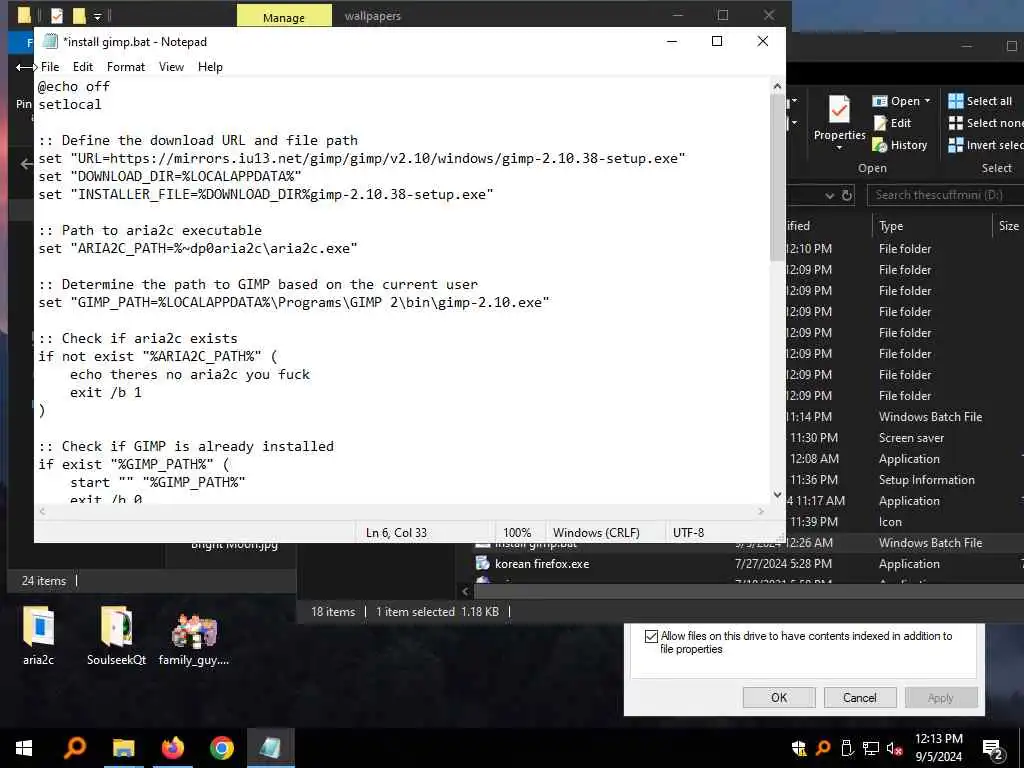Click the Ln 6, Col 33 status entry

[396, 533]
